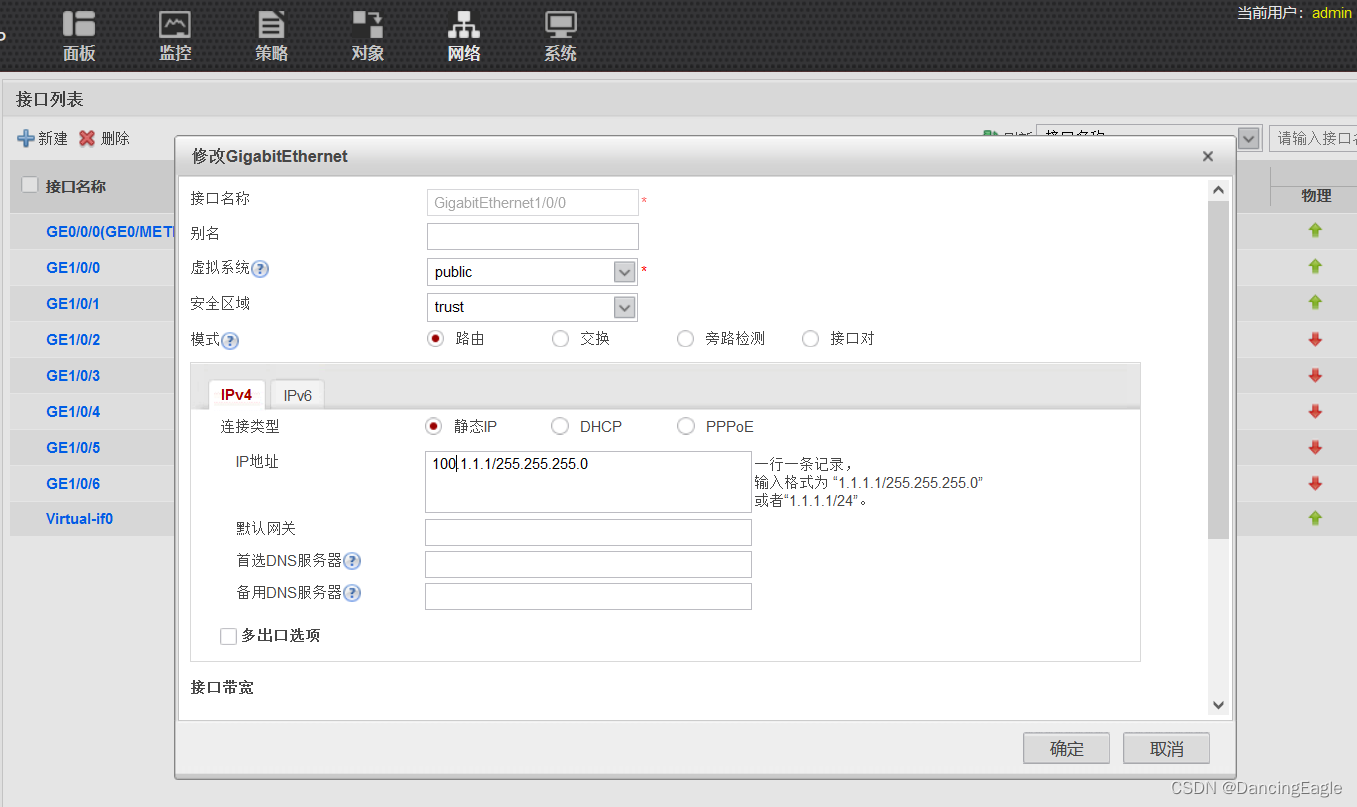Open the GE1/0/1 interface link
The height and width of the screenshot is (807, 1357).
(73, 304)
